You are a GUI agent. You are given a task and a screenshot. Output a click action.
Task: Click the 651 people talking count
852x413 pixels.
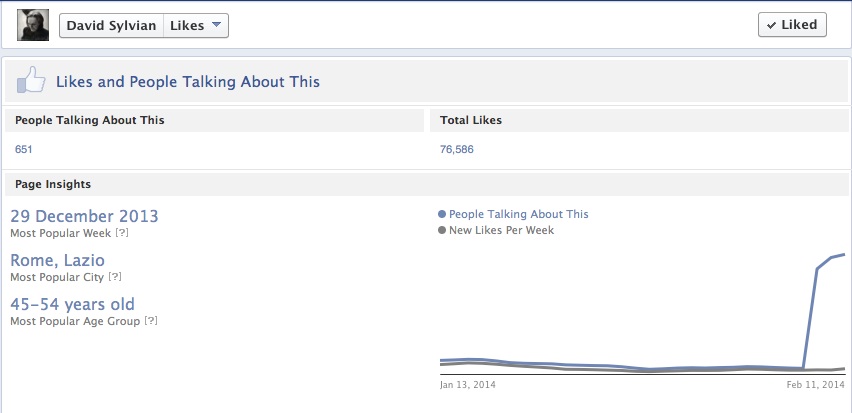click(x=24, y=149)
